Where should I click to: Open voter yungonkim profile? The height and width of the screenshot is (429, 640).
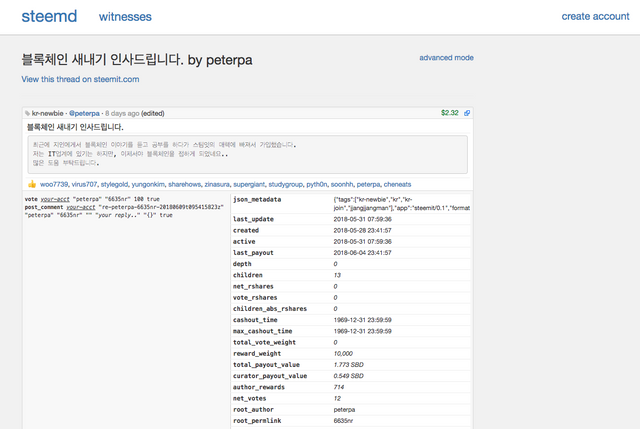pos(148,184)
